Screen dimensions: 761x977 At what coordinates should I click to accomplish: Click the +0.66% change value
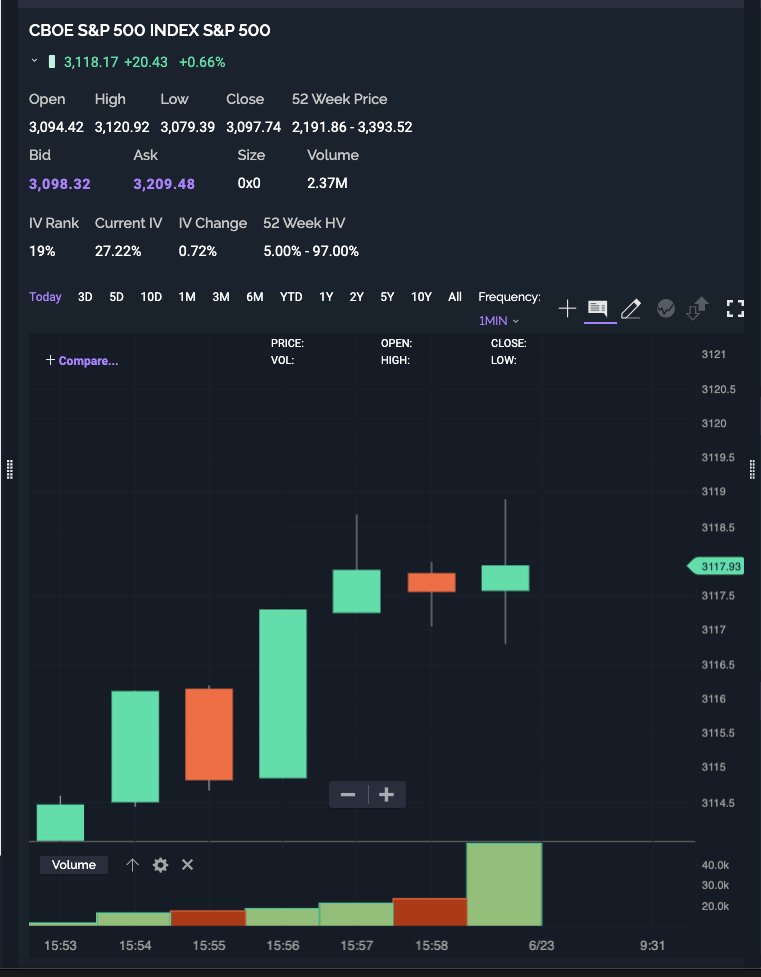(x=202, y=62)
